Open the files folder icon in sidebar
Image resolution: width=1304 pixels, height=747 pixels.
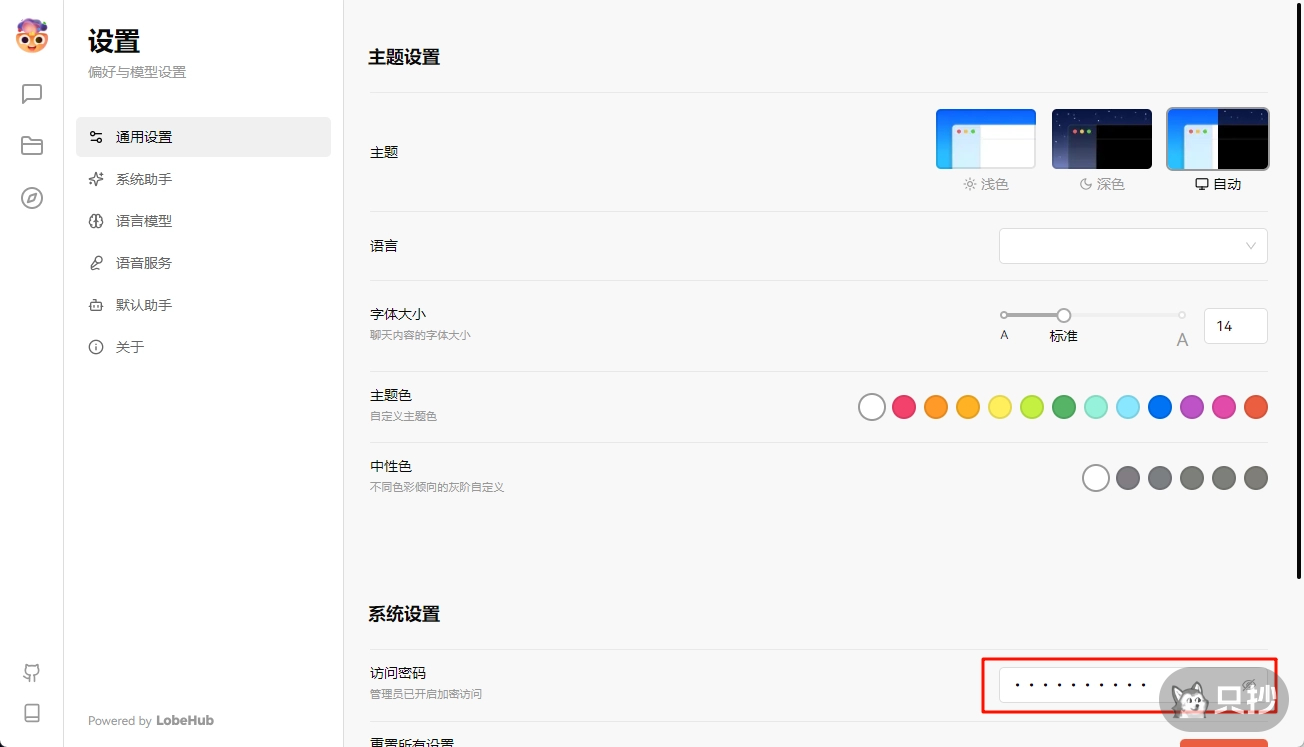(x=31, y=145)
